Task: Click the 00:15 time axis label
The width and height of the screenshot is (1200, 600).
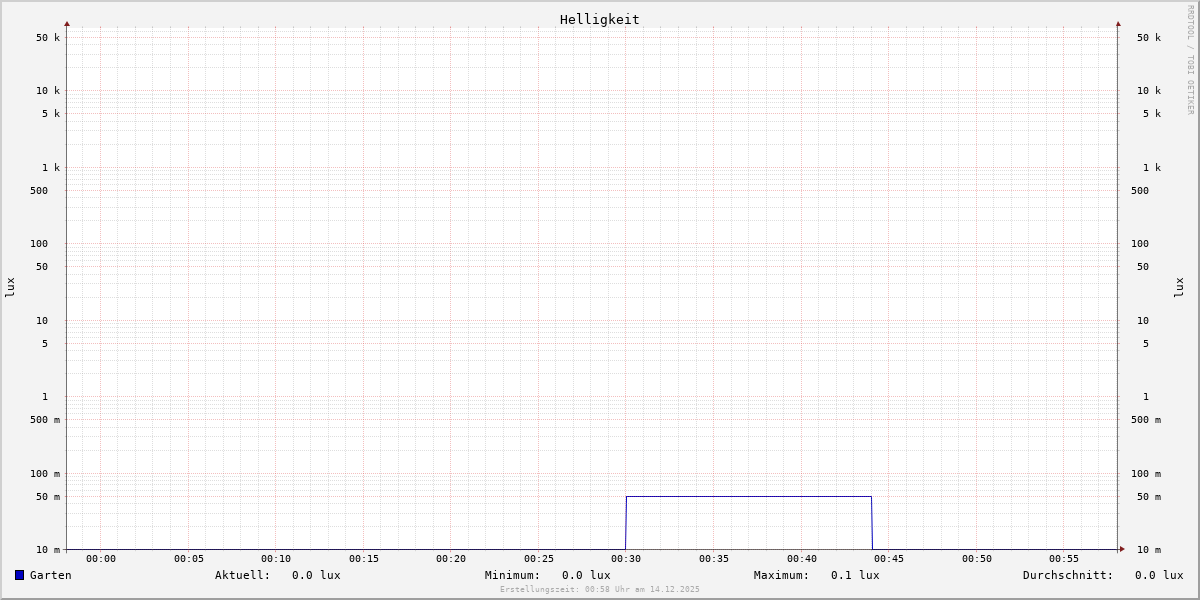Action: [364, 559]
